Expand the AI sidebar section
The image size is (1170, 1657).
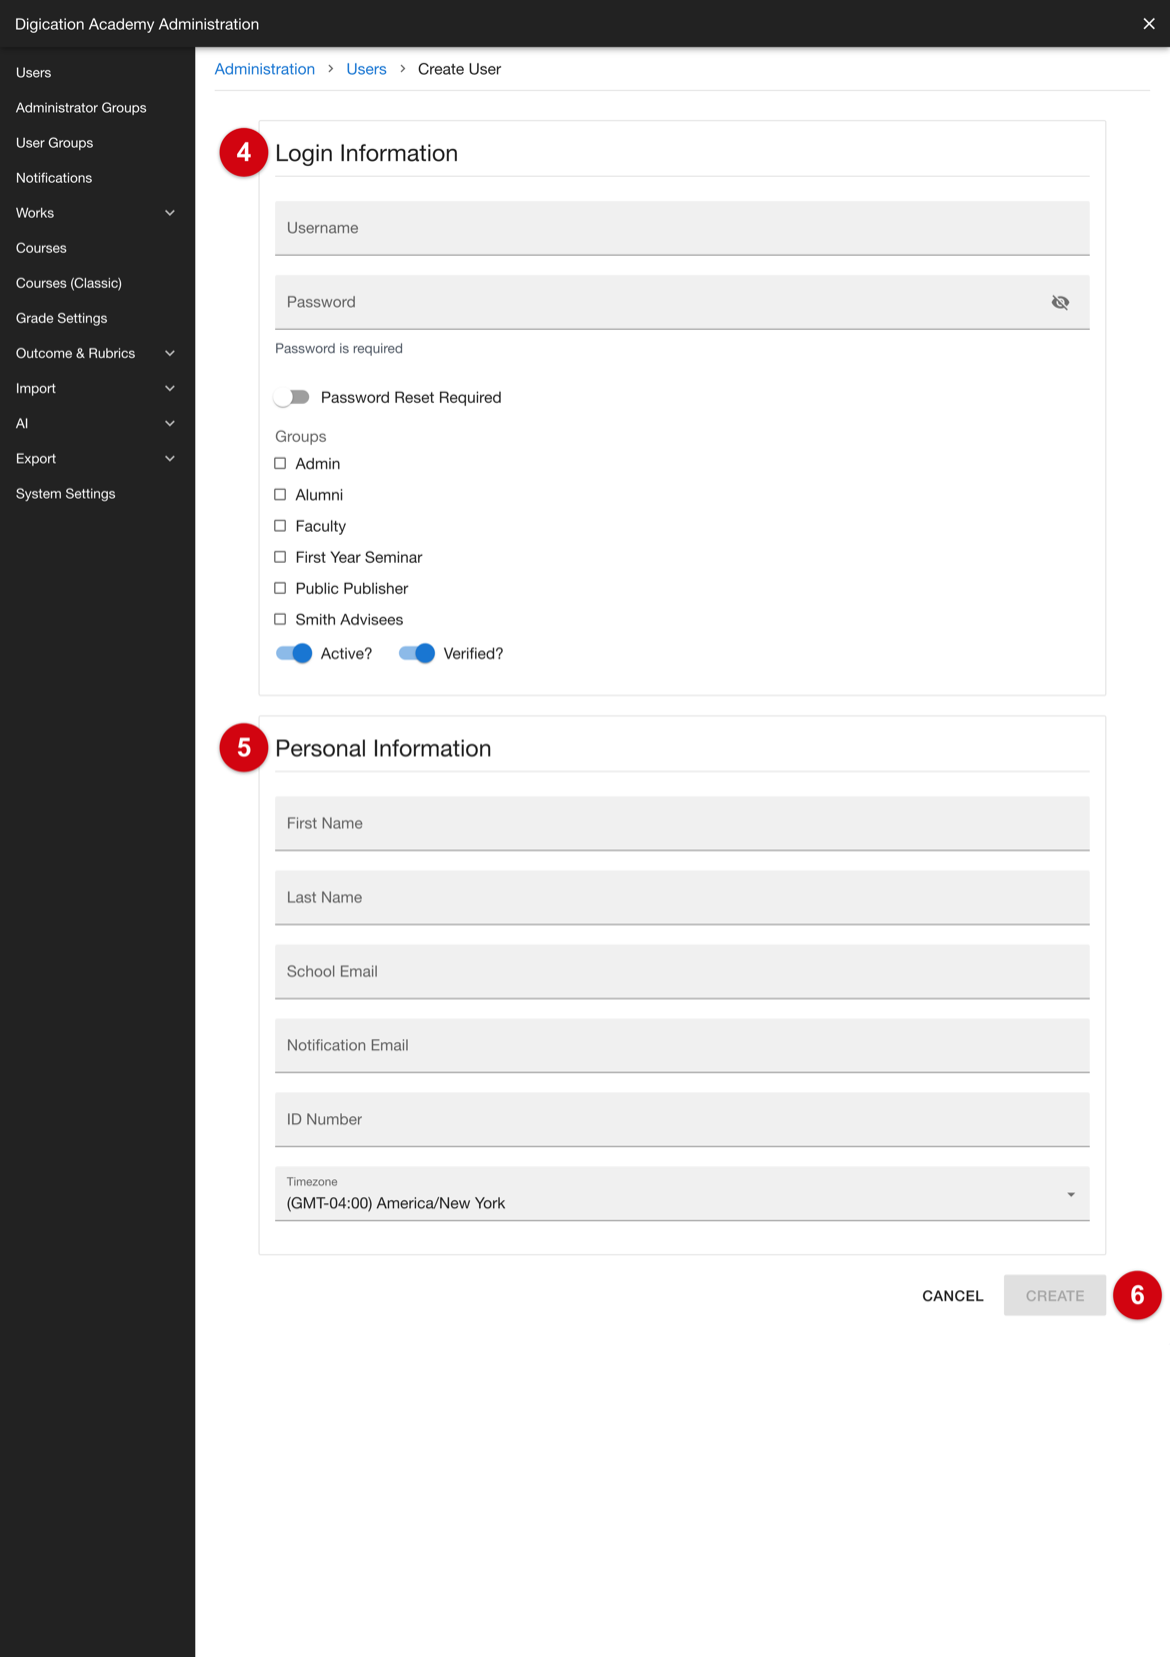tap(97, 423)
